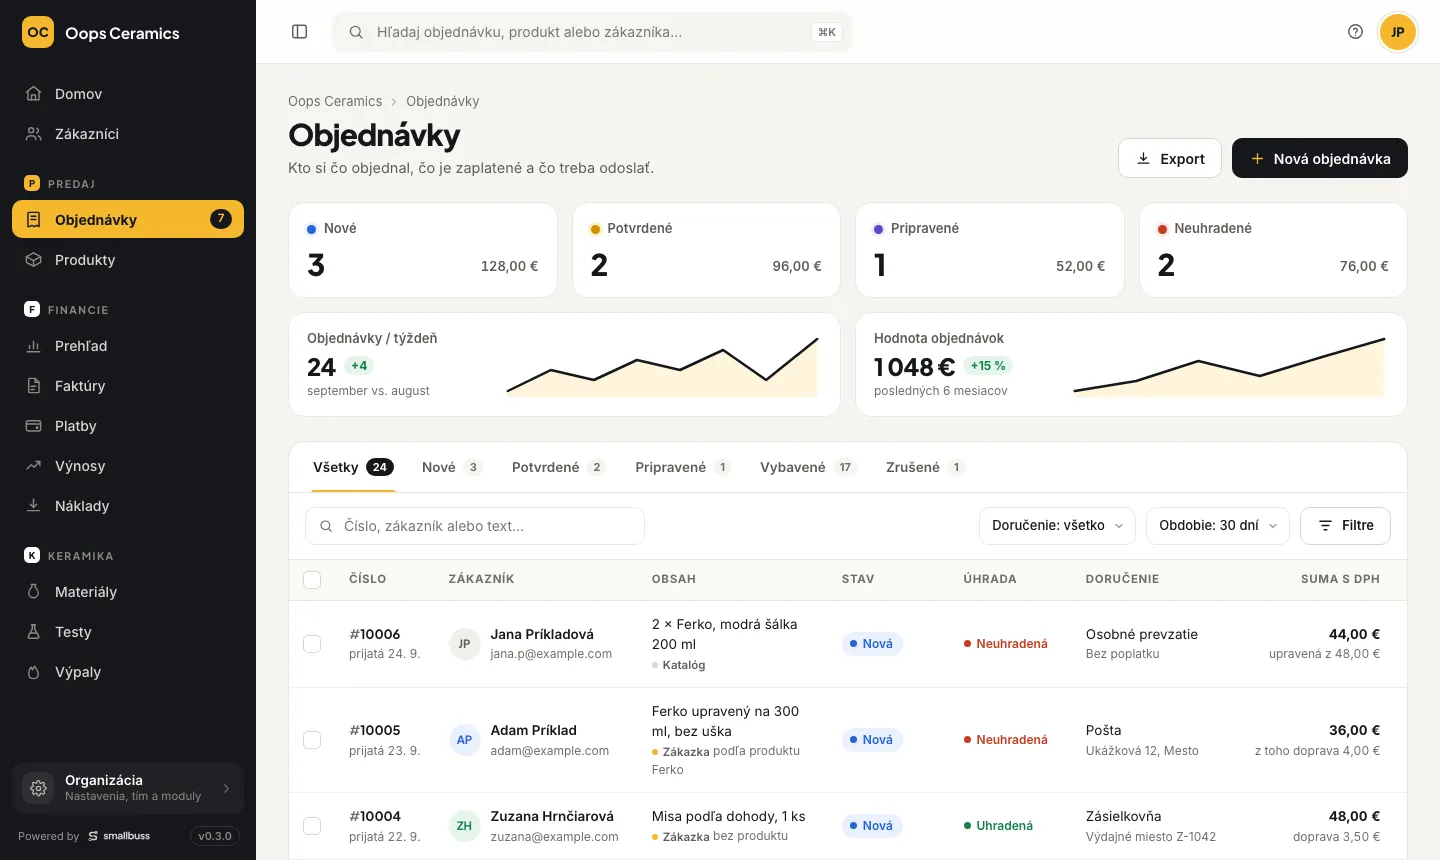Viewport: 1440px width, 860px height.
Task: Open Faktúry document icon
Action: [x=34, y=386]
